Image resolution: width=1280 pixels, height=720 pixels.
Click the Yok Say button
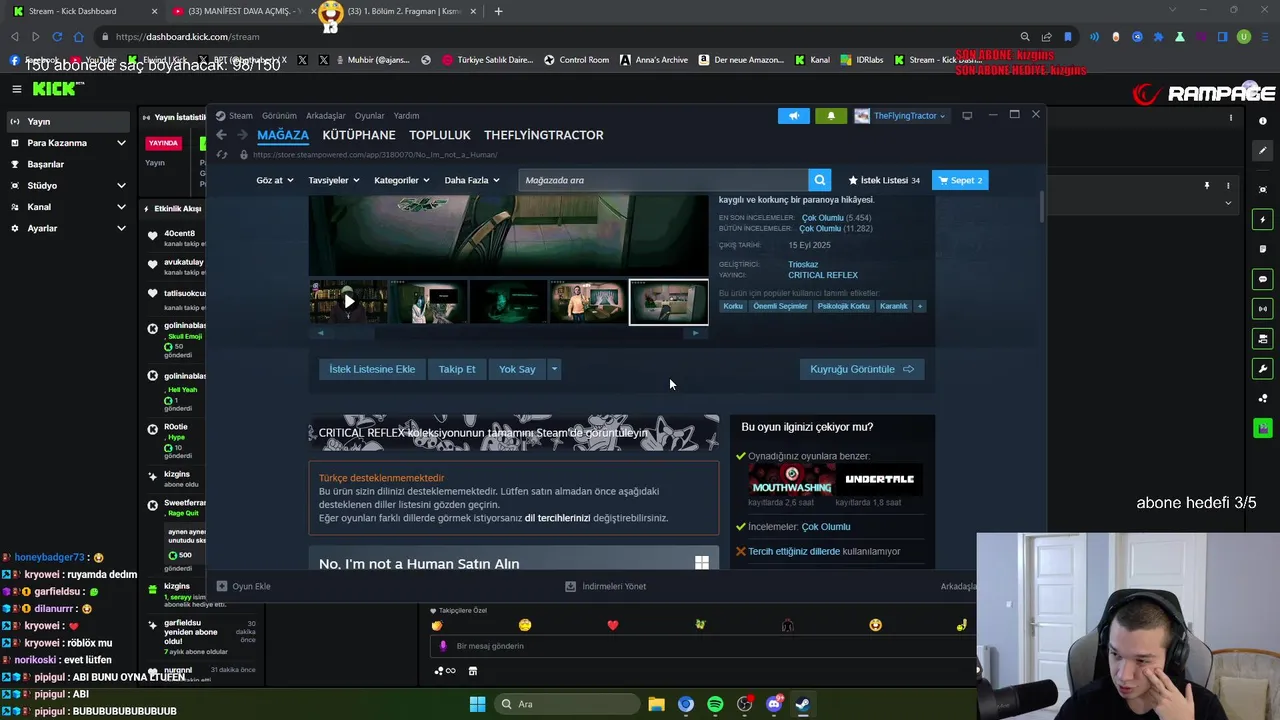pos(517,369)
